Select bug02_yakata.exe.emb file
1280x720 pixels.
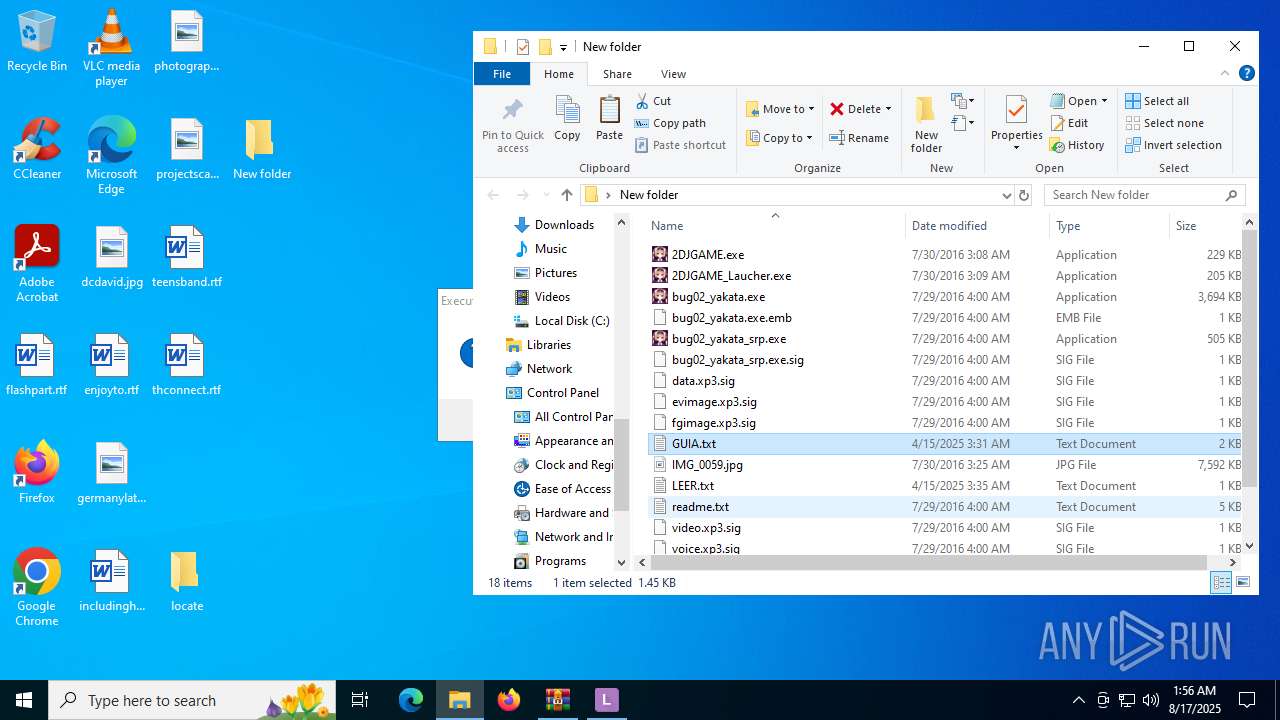(731, 318)
